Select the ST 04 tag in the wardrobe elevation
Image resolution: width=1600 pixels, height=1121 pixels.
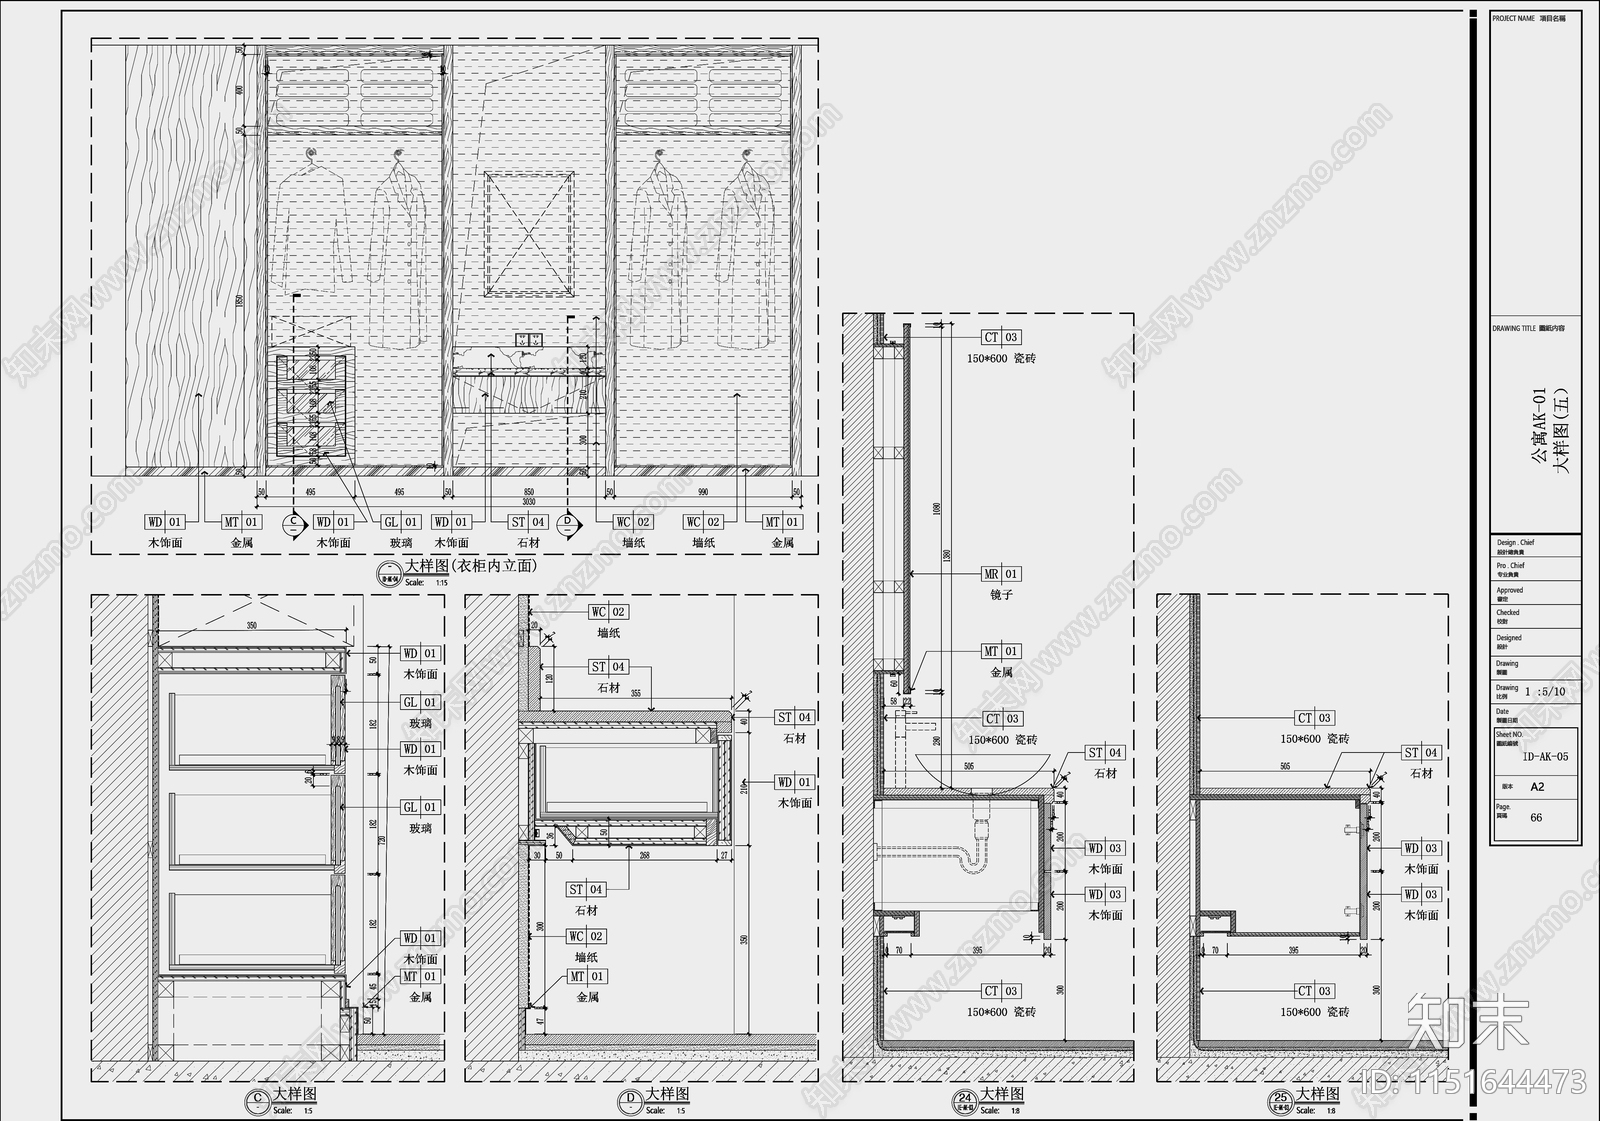point(528,522)
